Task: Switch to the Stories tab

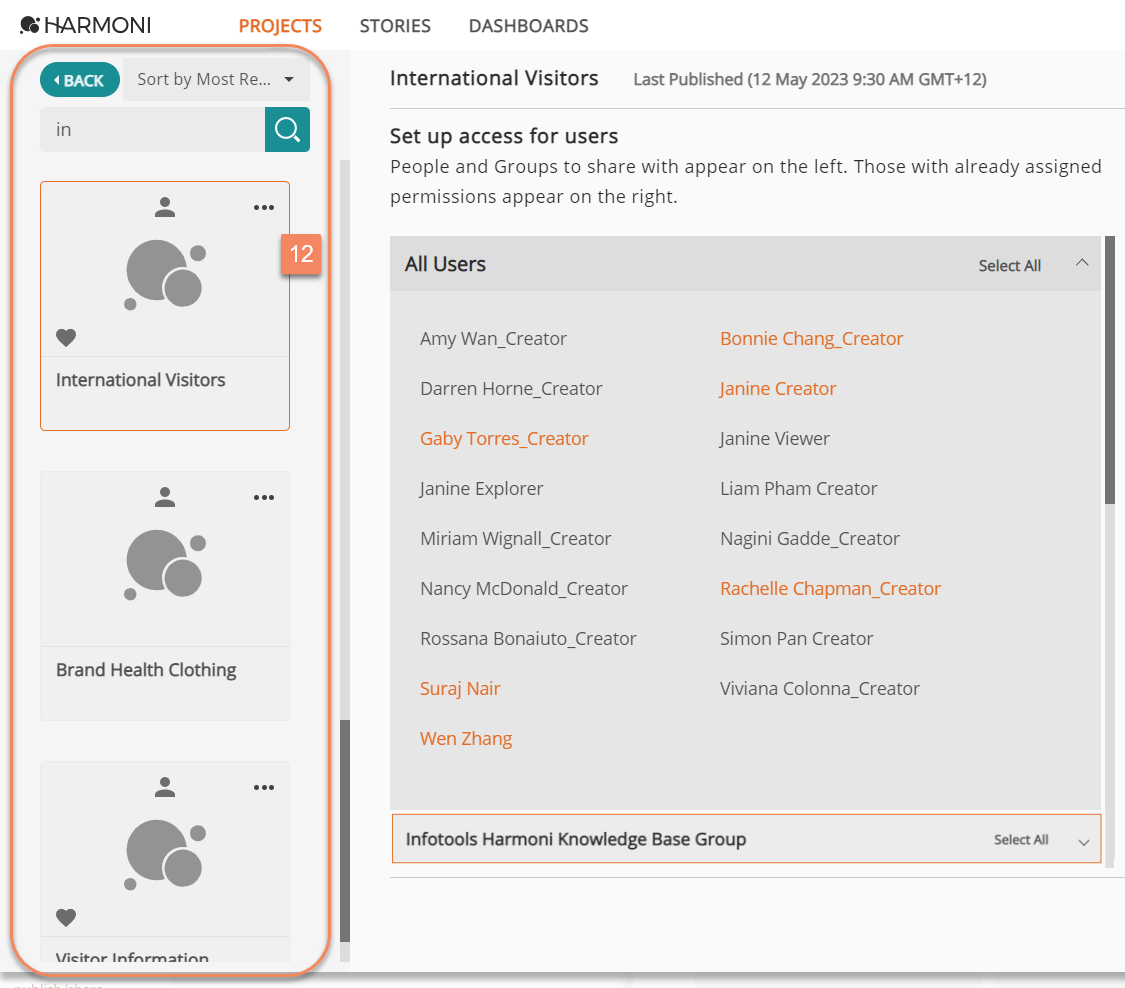Action: click(x=395, y=26)
